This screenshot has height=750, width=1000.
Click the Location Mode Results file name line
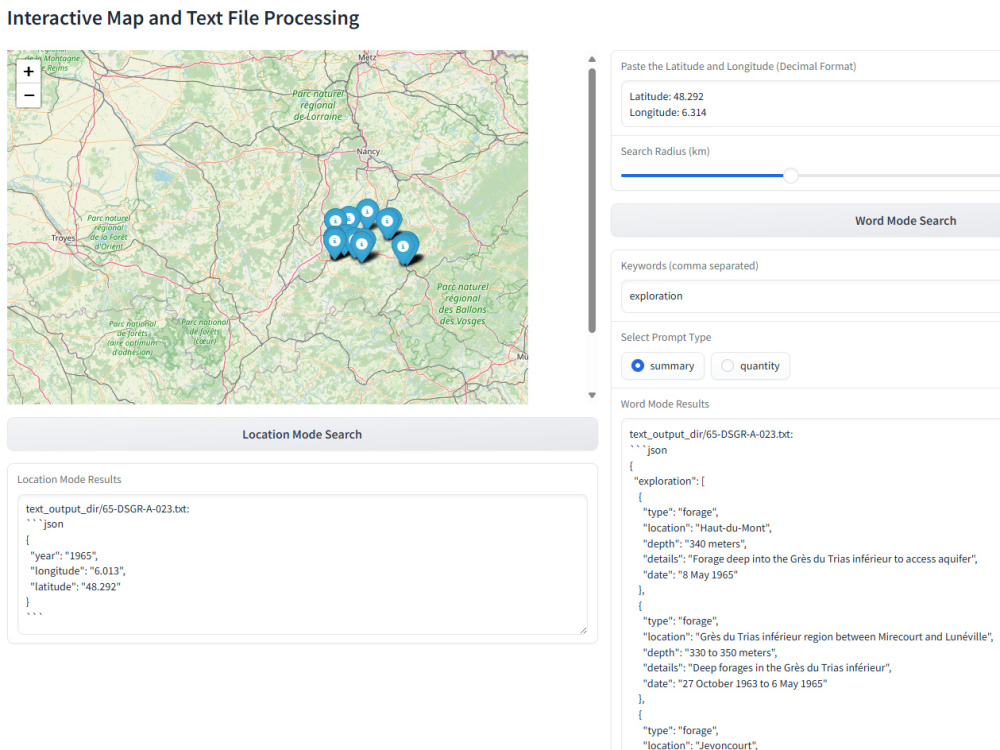[108, 509]
